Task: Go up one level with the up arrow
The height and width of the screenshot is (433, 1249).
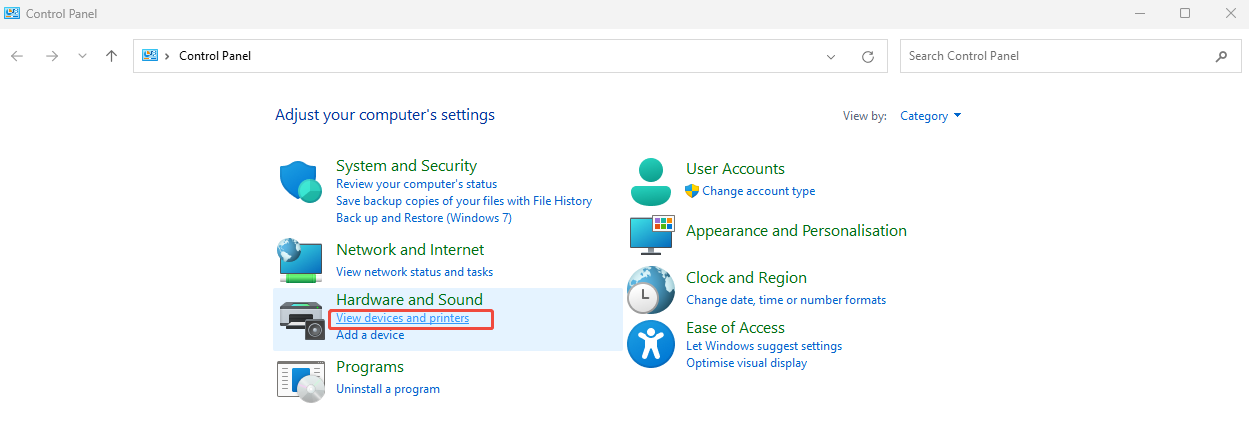Action: (x=111, y=56)
